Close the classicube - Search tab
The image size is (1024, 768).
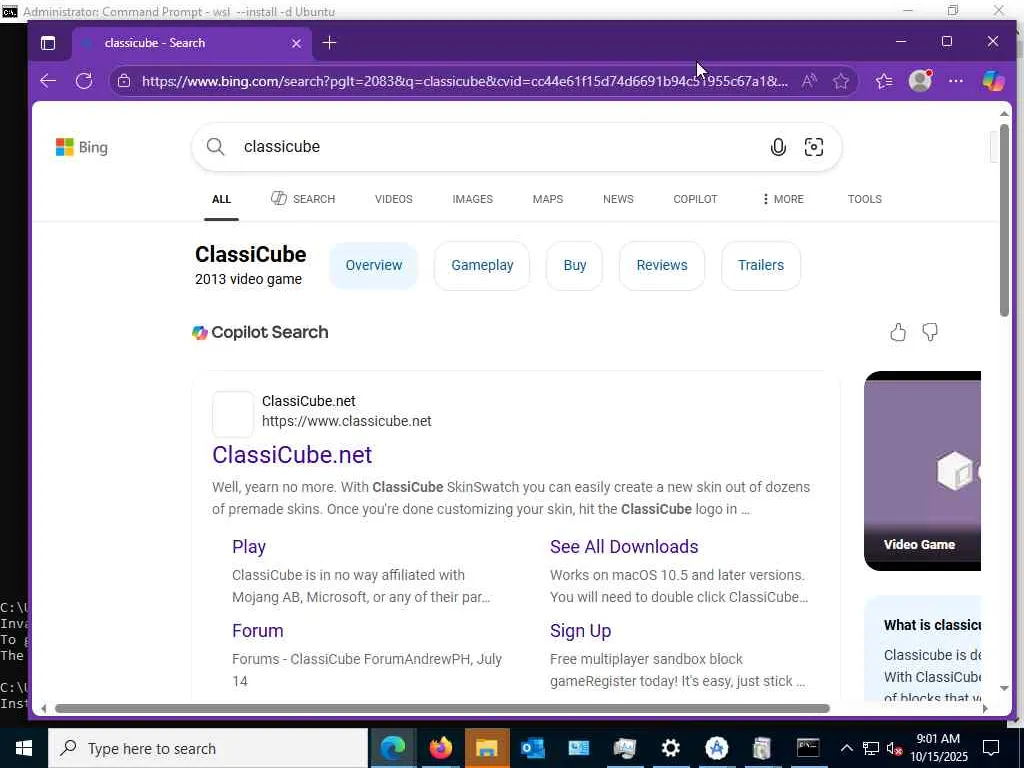click(296, 43)
